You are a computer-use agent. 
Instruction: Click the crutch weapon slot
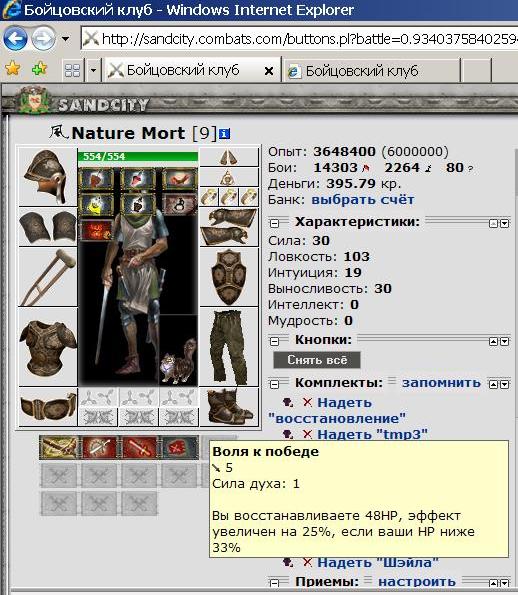48,277
